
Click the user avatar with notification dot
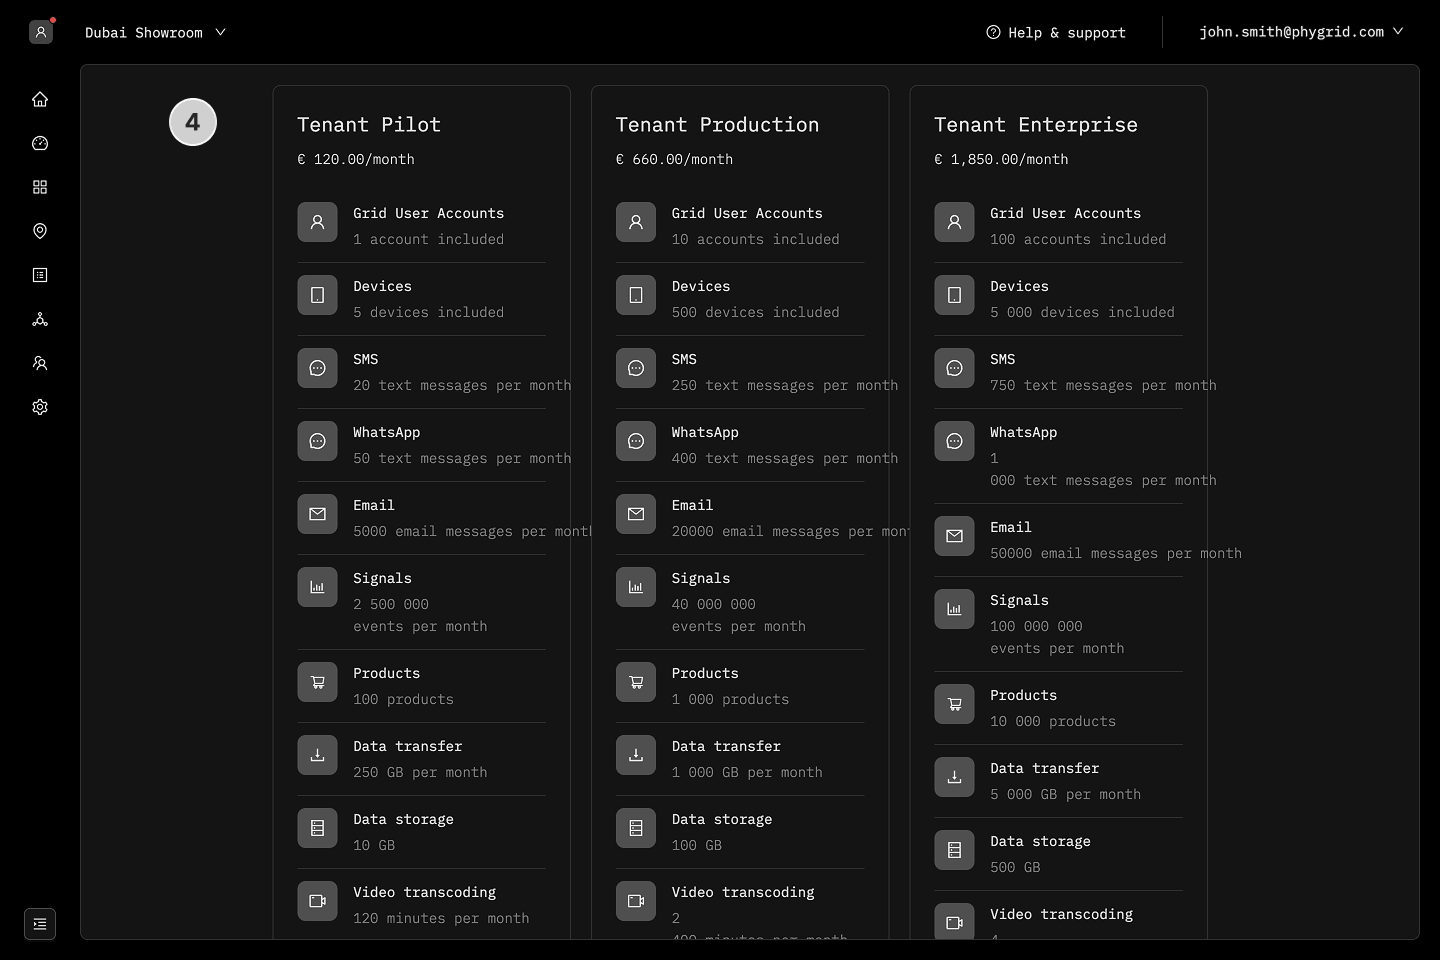(x=41, y=32)
